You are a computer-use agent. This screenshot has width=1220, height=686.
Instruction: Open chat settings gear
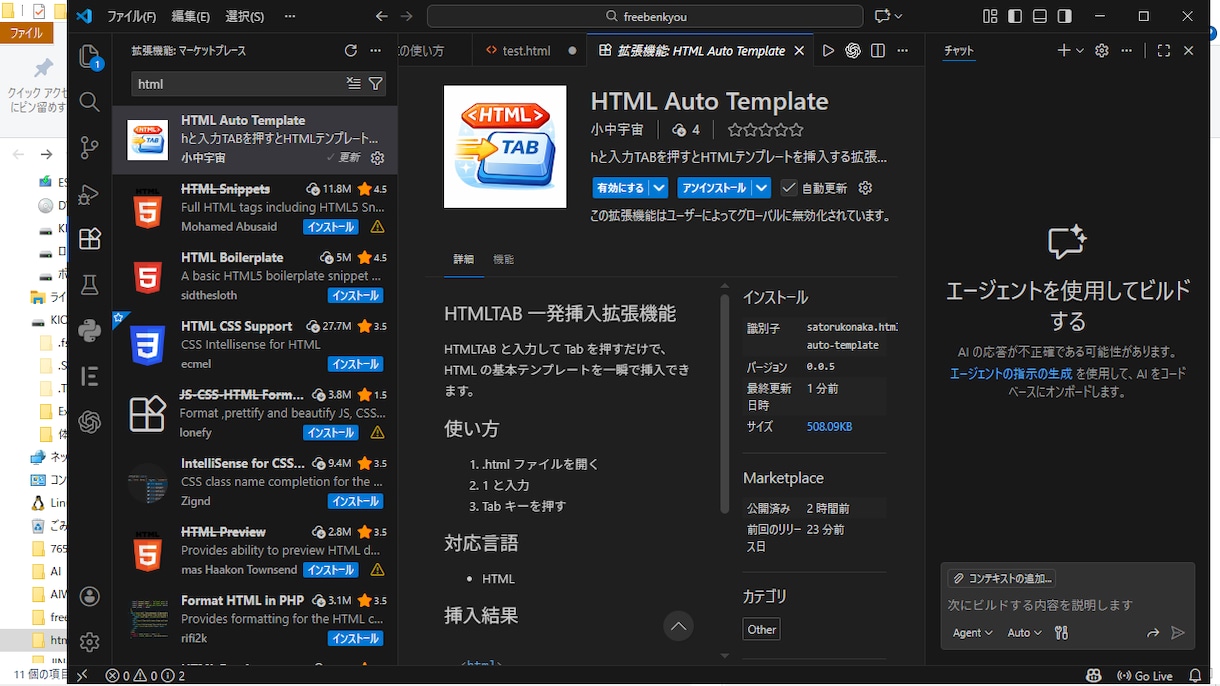click(x=1102, y=51)
